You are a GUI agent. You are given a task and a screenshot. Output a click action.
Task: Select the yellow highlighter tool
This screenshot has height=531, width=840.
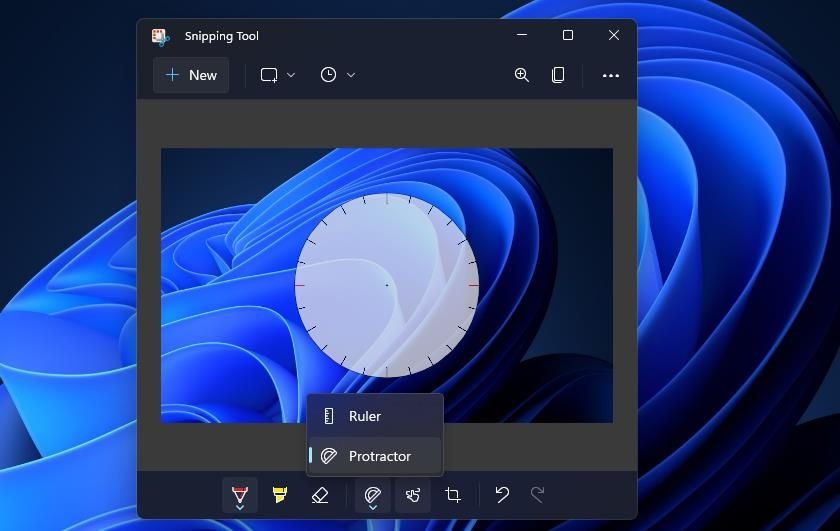[x=280, y=495]
